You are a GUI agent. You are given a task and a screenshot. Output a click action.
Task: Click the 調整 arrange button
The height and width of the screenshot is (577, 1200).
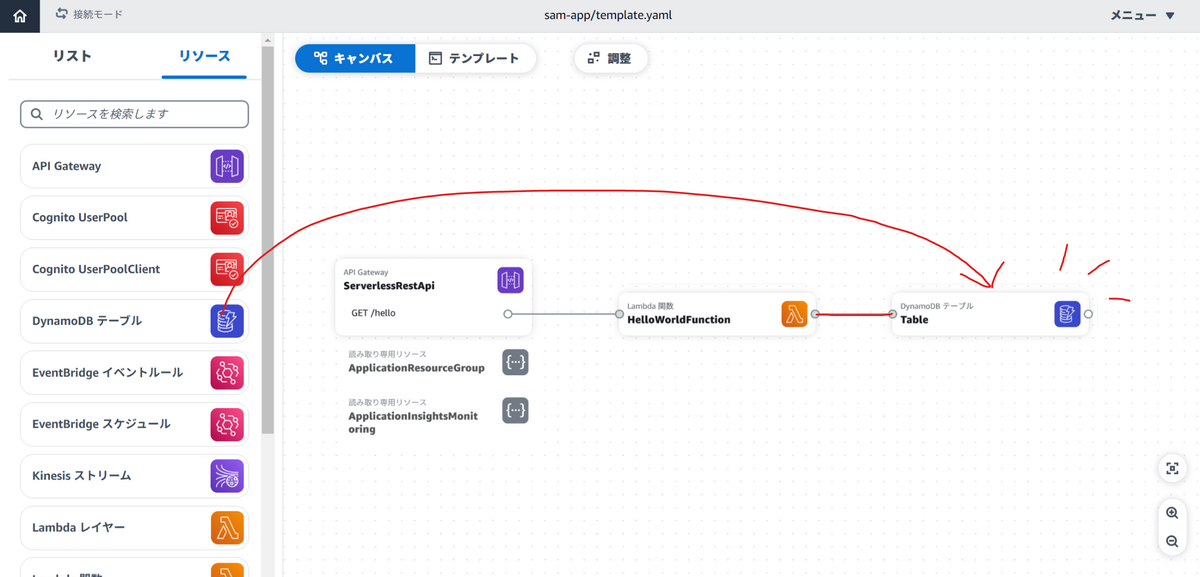click(x=610, y=58)
